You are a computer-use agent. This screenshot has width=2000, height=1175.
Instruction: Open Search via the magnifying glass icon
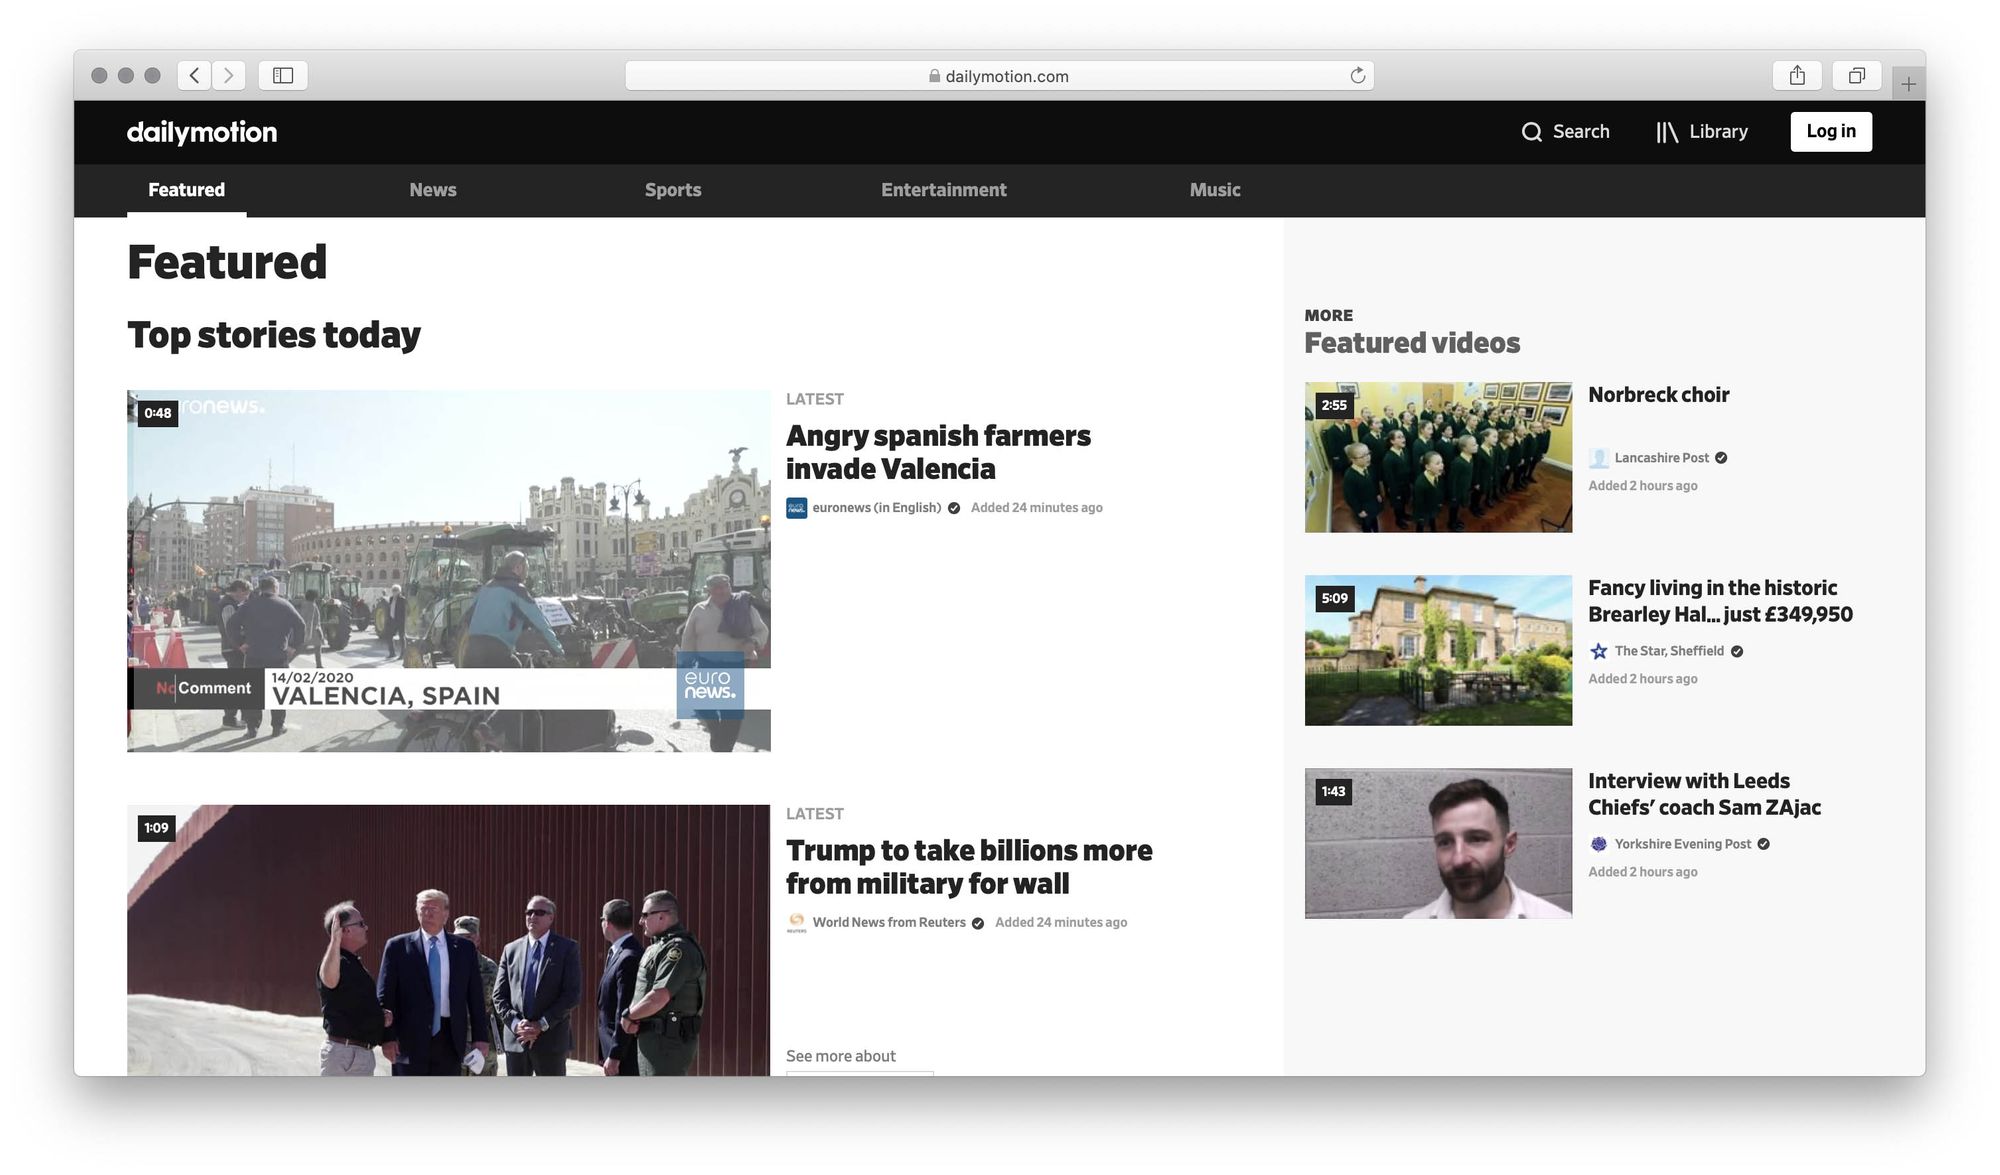(1532, 131)
